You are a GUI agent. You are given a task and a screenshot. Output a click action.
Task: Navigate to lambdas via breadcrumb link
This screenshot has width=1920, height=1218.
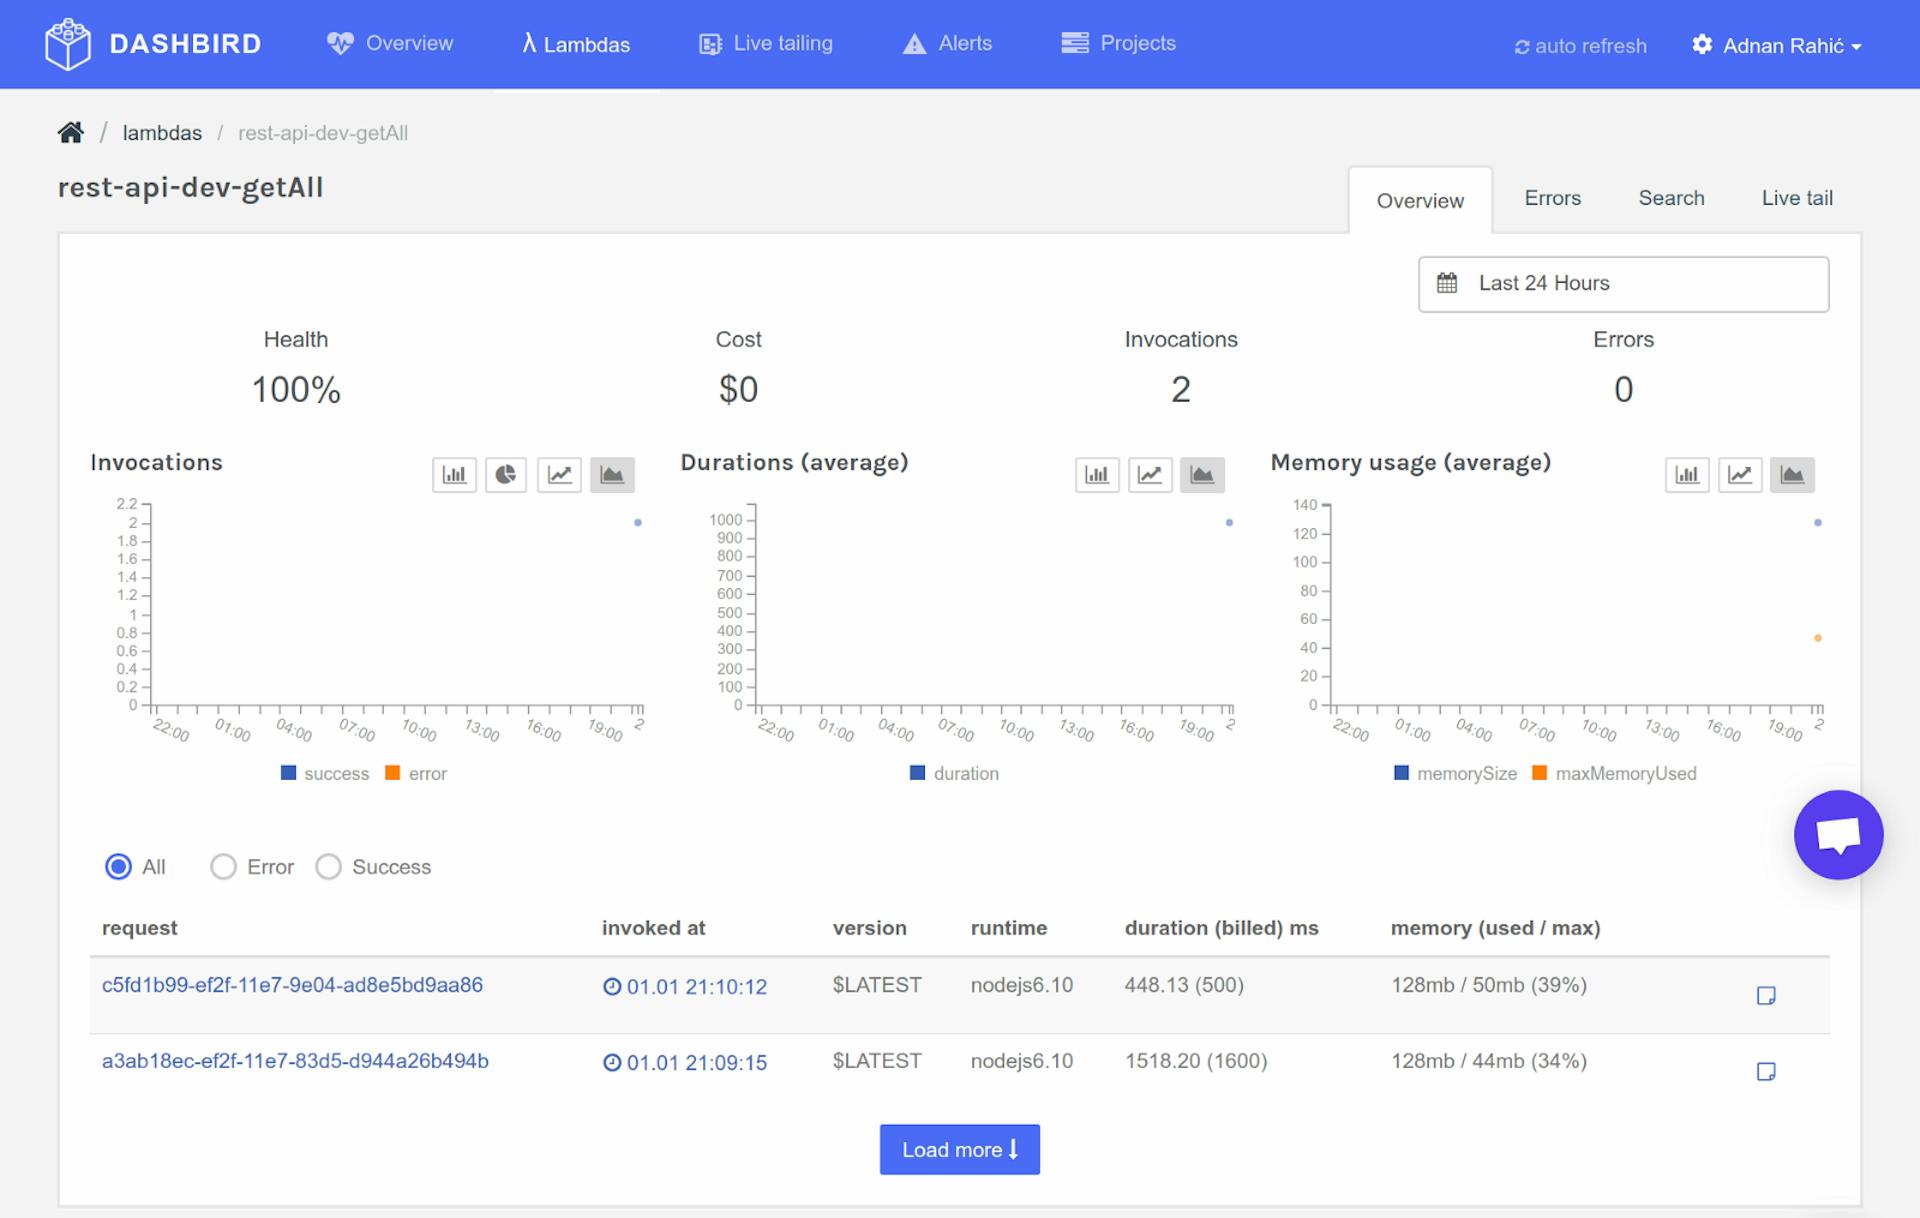(162, 132)
